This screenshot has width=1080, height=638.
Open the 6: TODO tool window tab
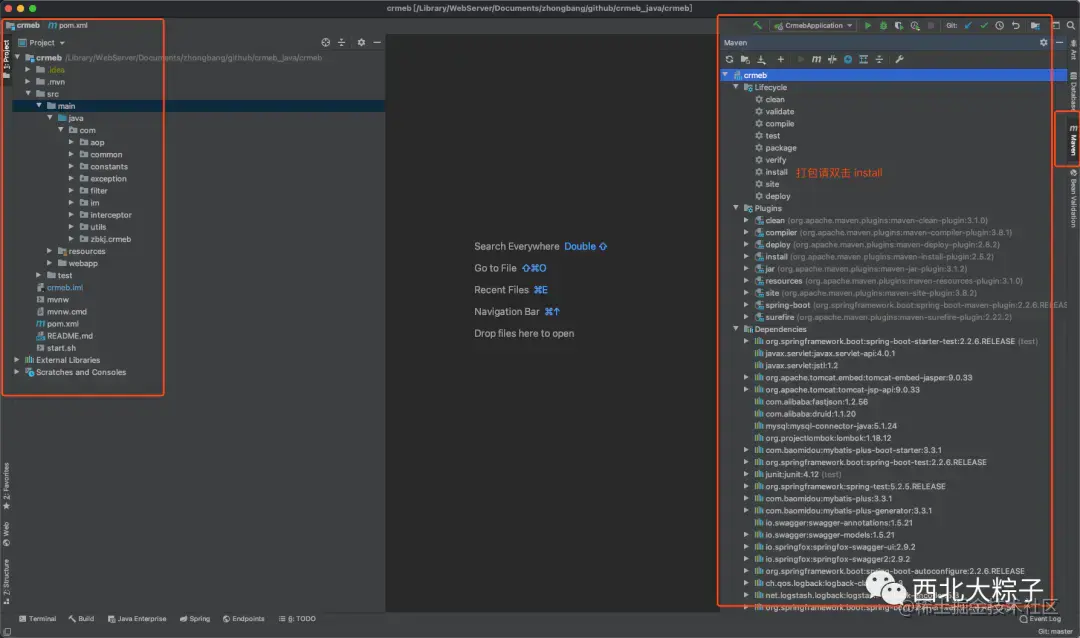(x=298, y=619)
